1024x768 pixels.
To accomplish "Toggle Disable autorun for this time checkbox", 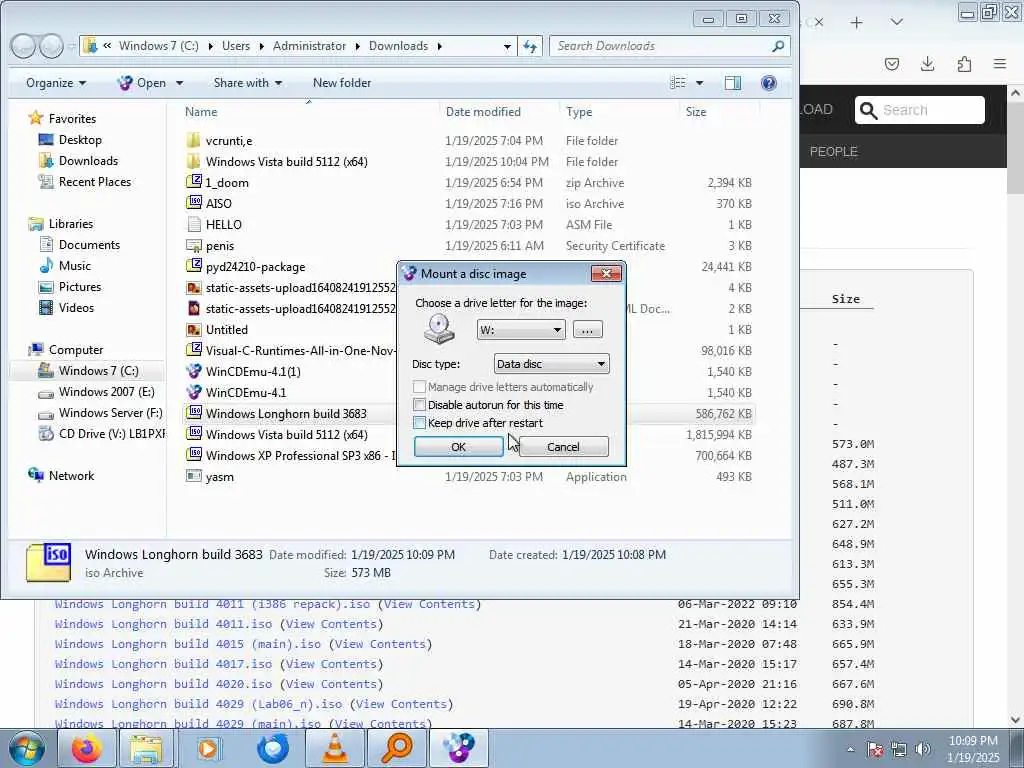I will (420, 405).
